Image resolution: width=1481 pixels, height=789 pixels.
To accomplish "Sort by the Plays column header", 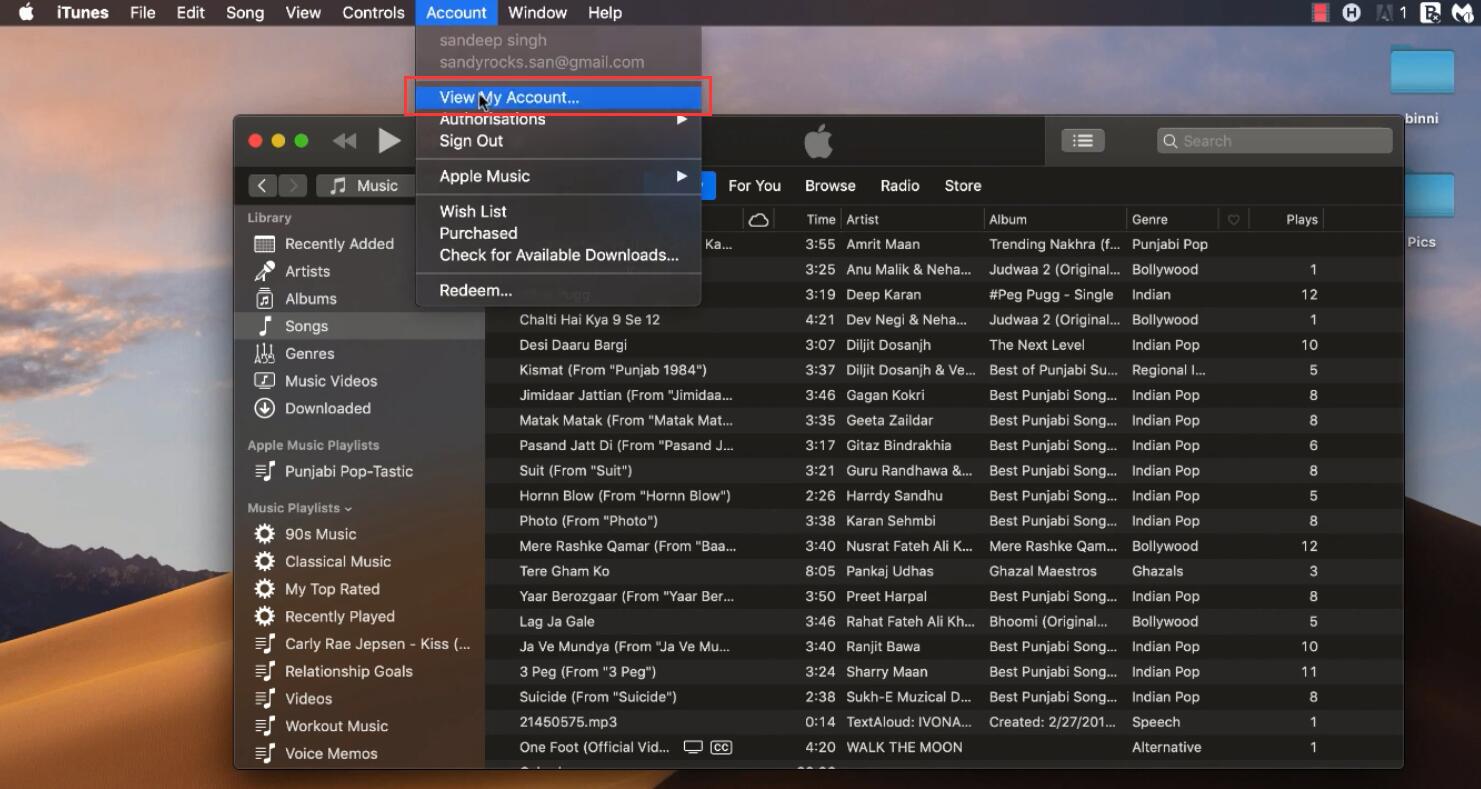I will (1301, 219).
